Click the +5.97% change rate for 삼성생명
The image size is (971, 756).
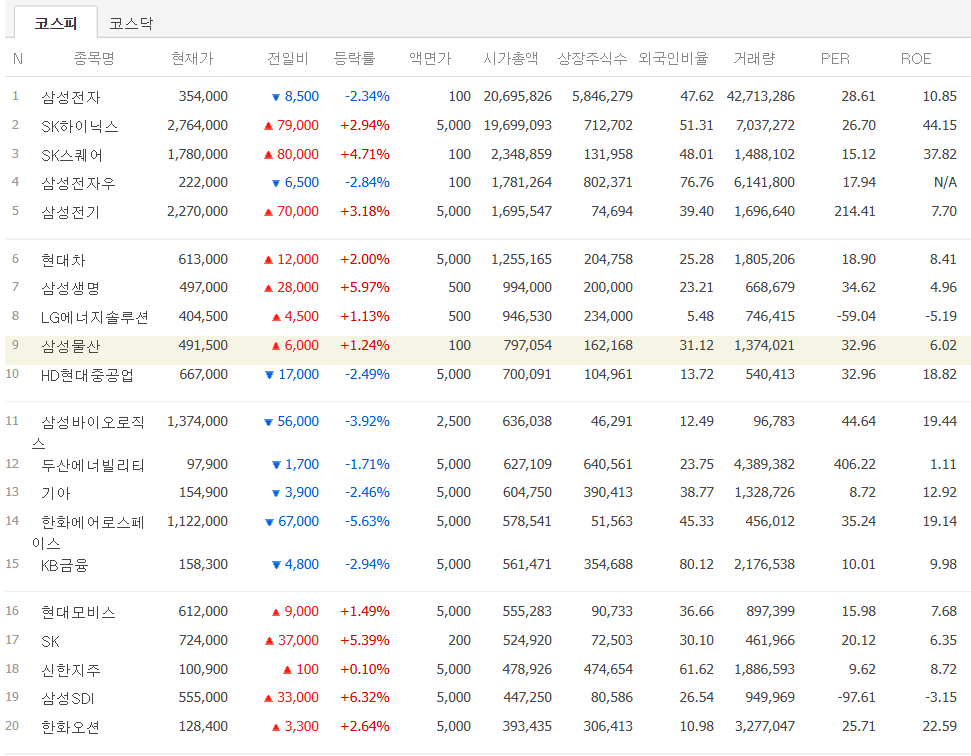click(365, 287)
